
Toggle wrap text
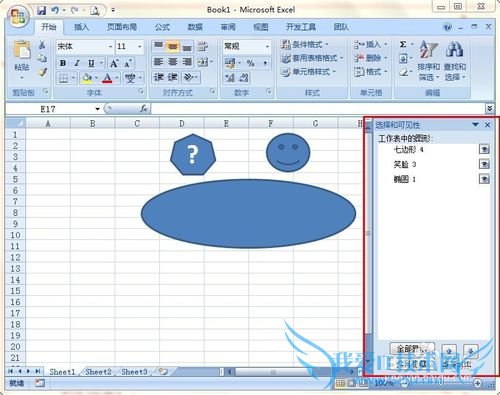(x=202, y=46)
